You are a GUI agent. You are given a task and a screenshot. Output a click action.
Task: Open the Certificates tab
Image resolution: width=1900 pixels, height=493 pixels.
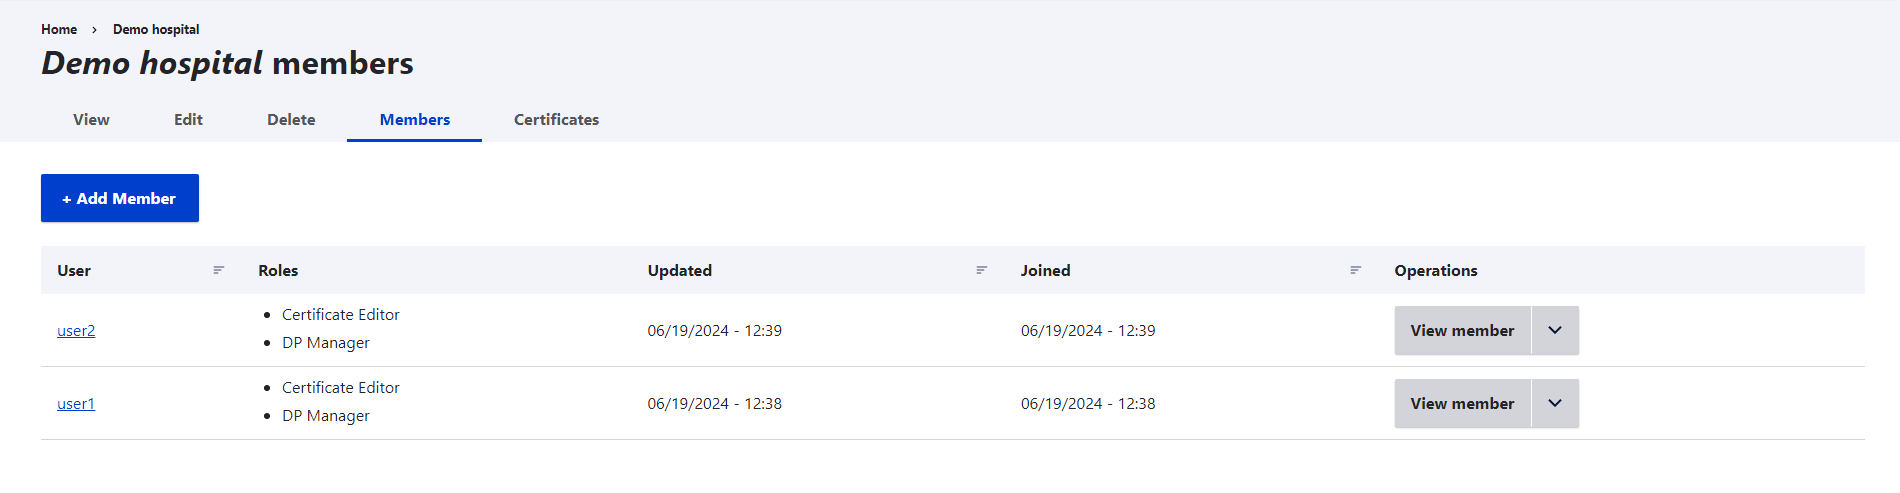556,120
